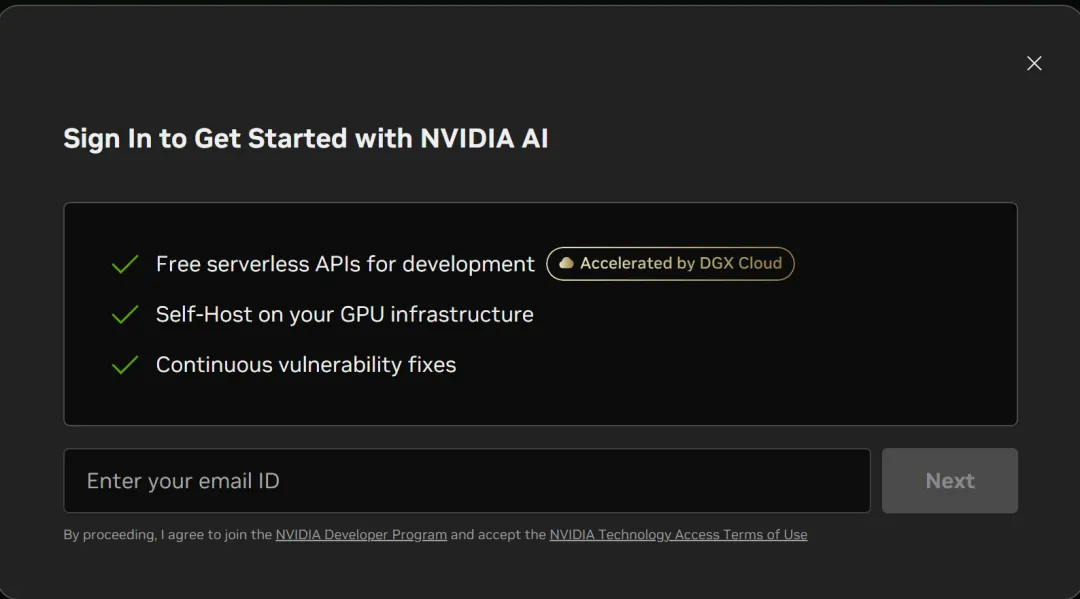
Task: Click the 'NVIDIA AI' words in the heading
Action: [x=484, y=138]
